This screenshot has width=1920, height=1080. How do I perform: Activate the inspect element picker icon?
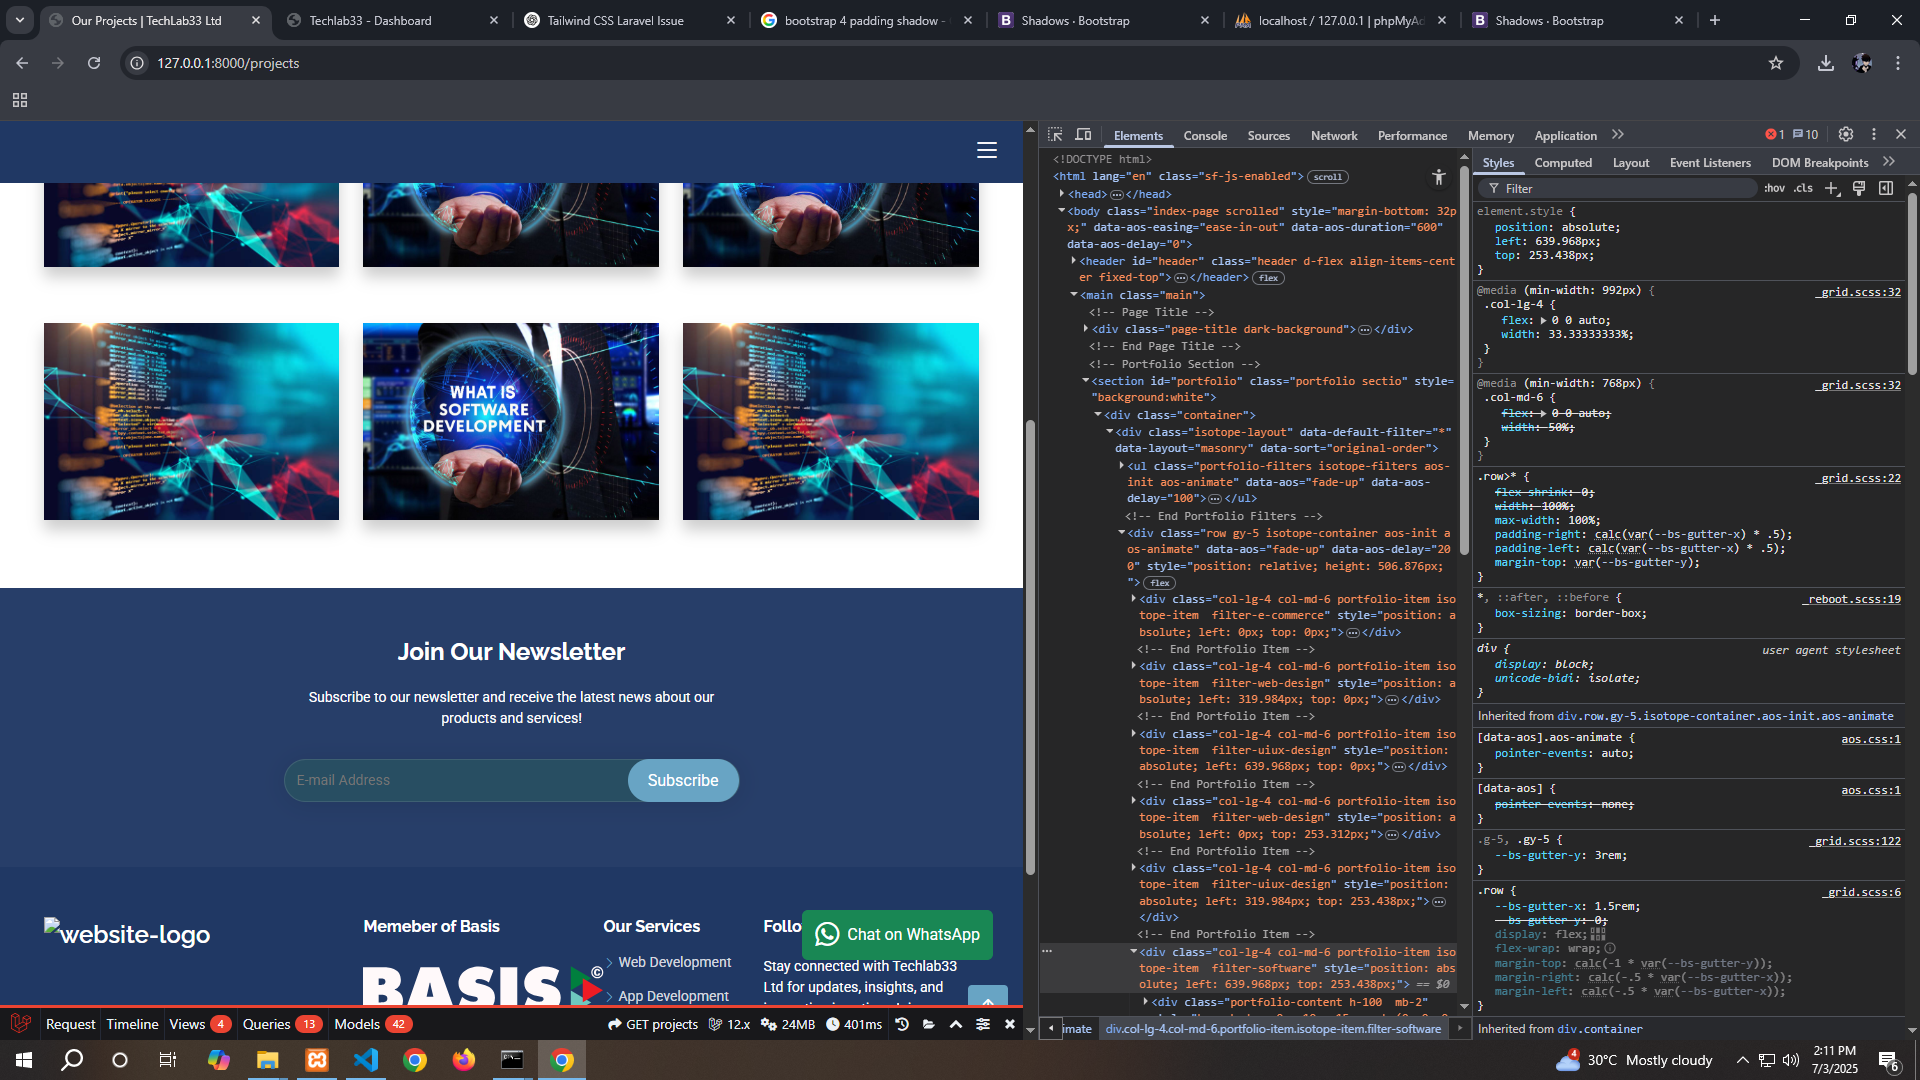(1055, 135)
